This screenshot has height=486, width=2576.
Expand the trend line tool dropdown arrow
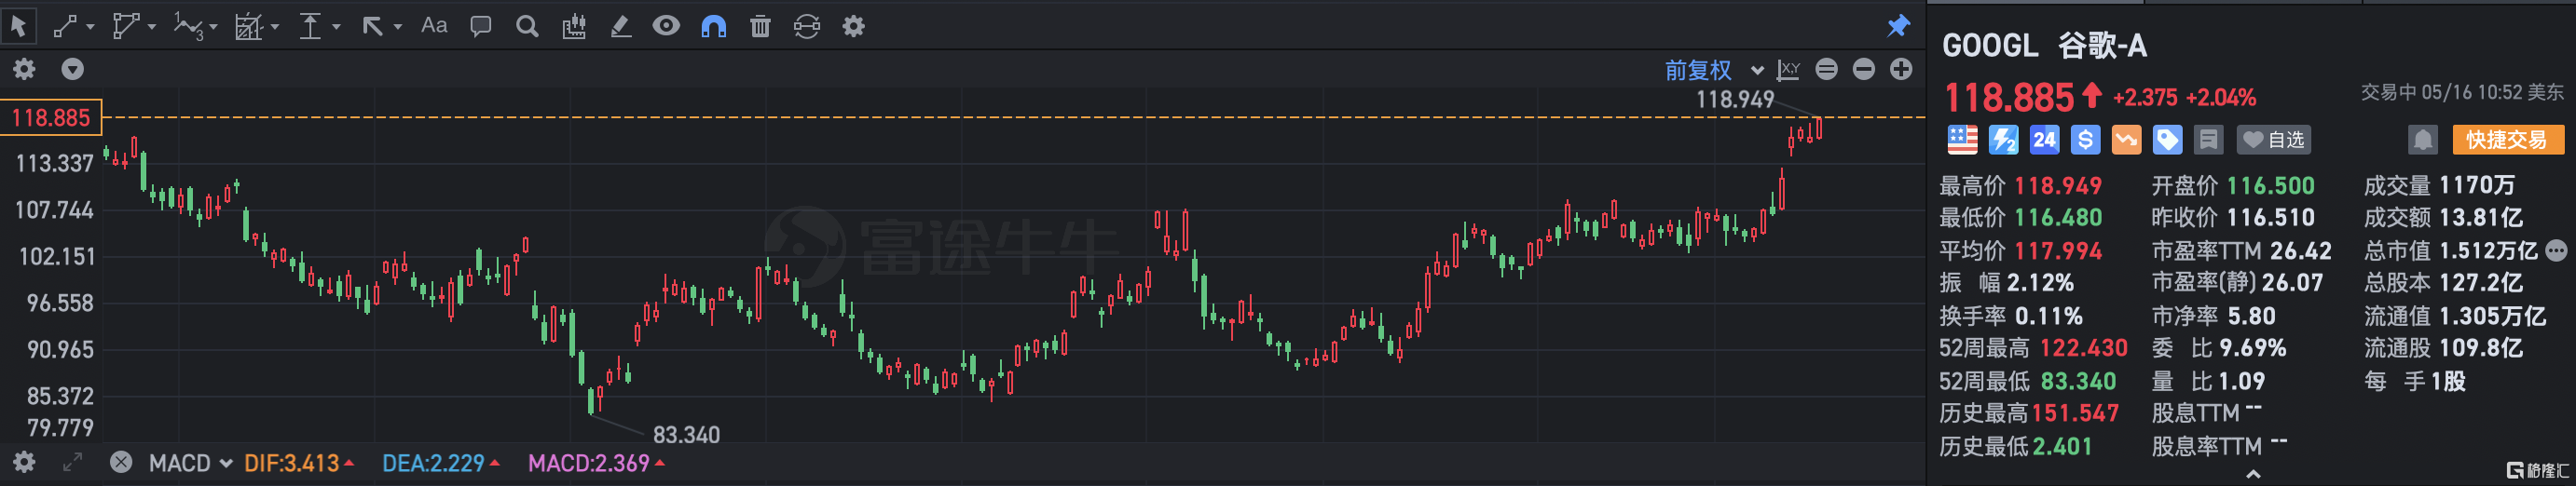tap(90, 27)
